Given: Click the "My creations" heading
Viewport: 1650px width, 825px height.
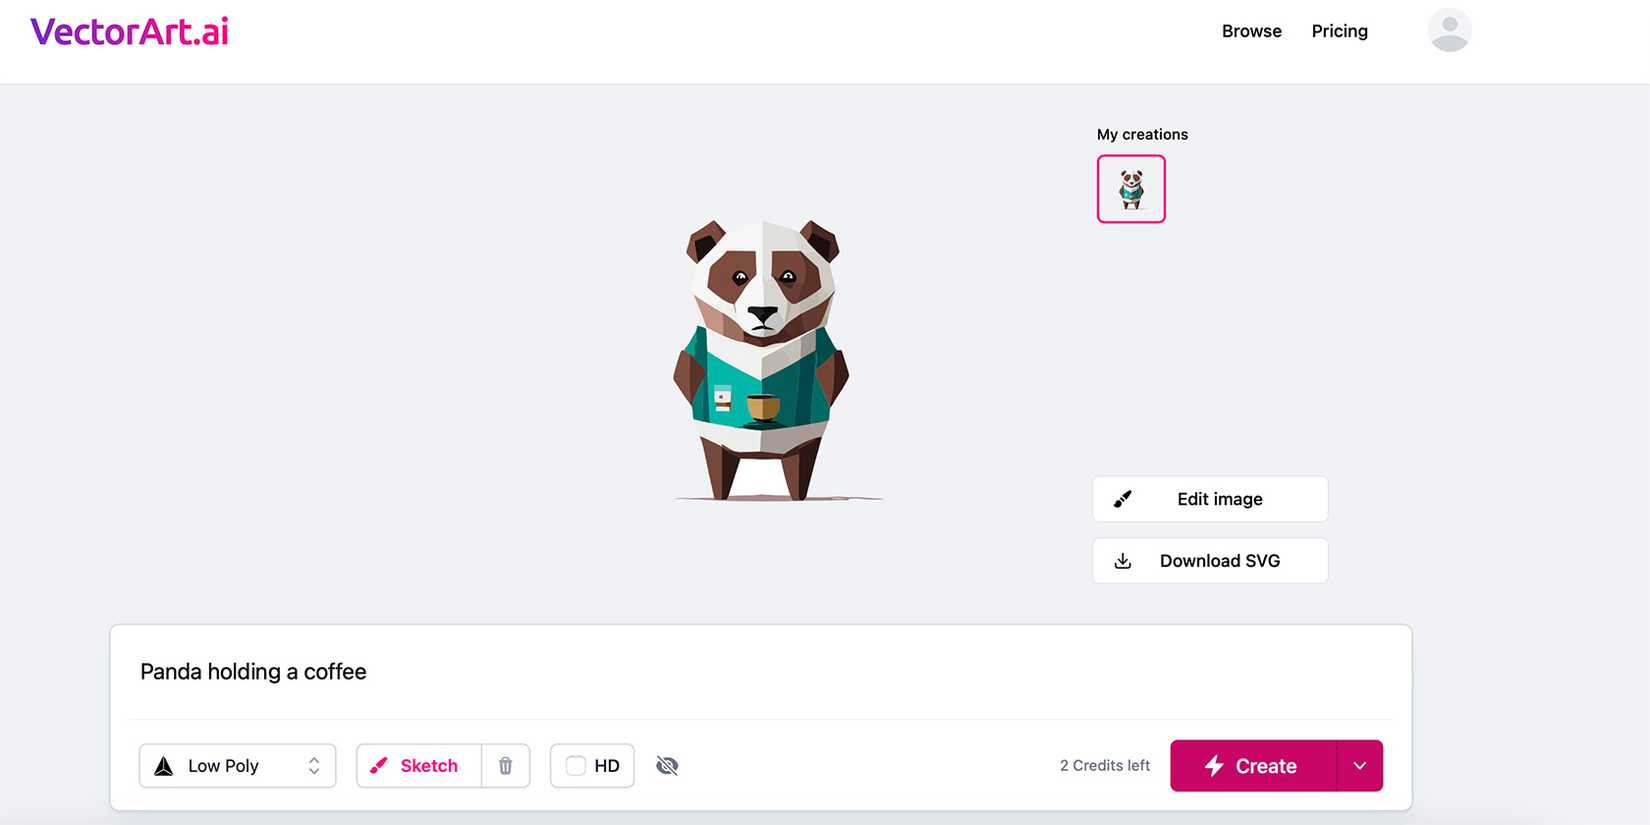Looking at the screenshot, I should 1142,134.
